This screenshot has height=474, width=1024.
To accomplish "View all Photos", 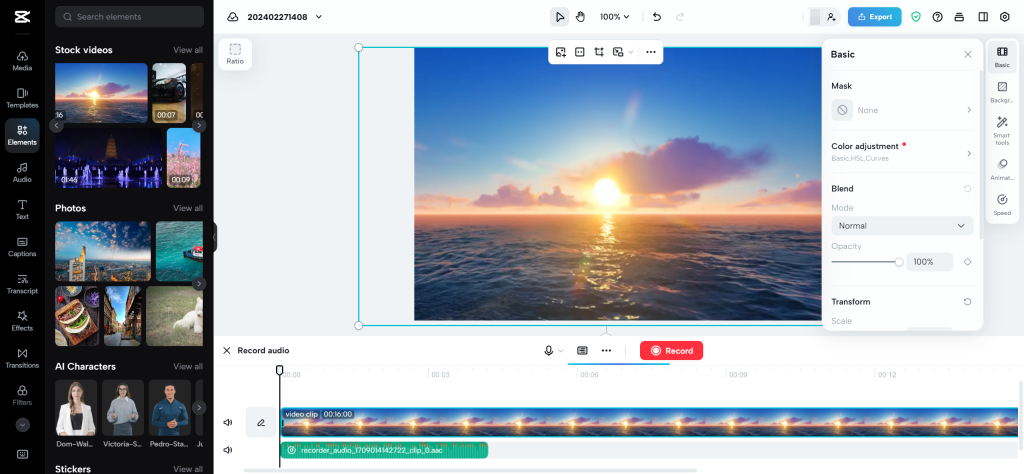I will pos(187,208).
